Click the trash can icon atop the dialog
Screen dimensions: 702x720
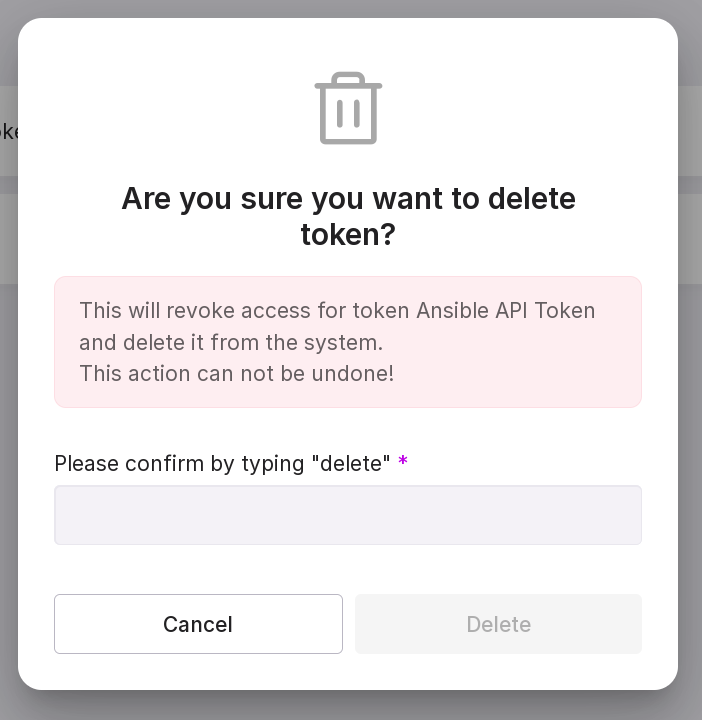348,108
